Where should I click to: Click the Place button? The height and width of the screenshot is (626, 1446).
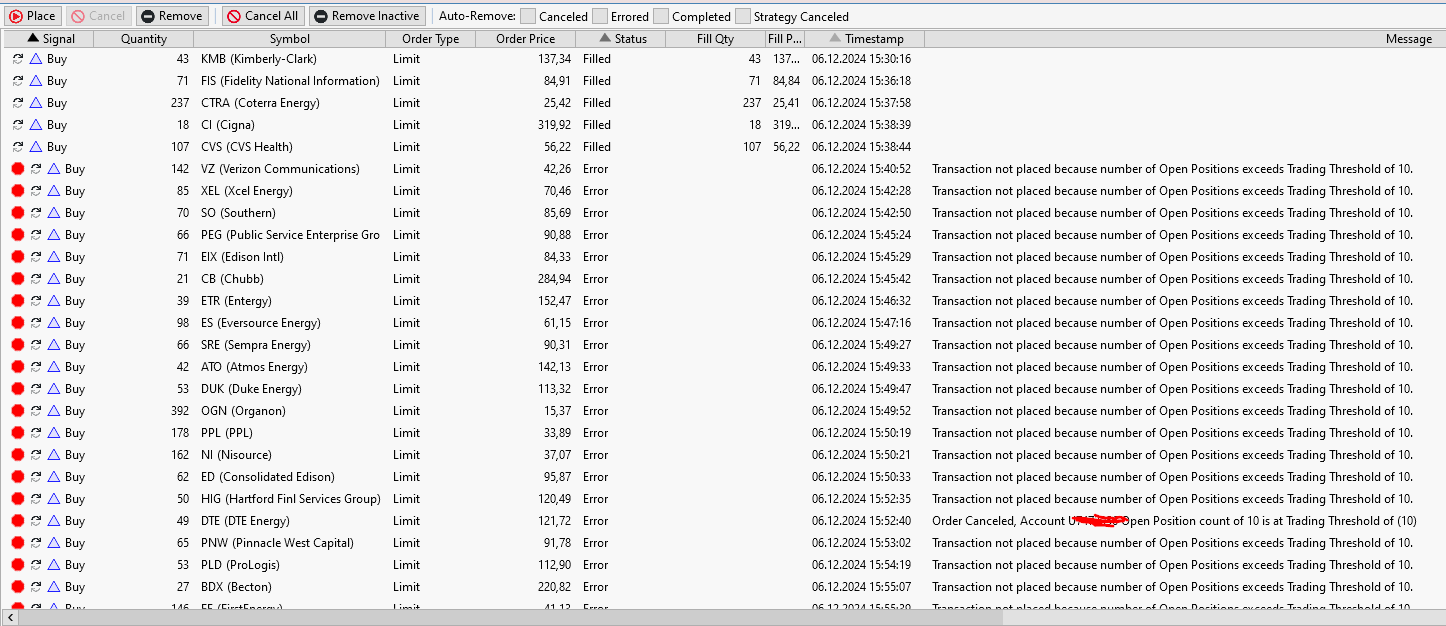(33, 16)
